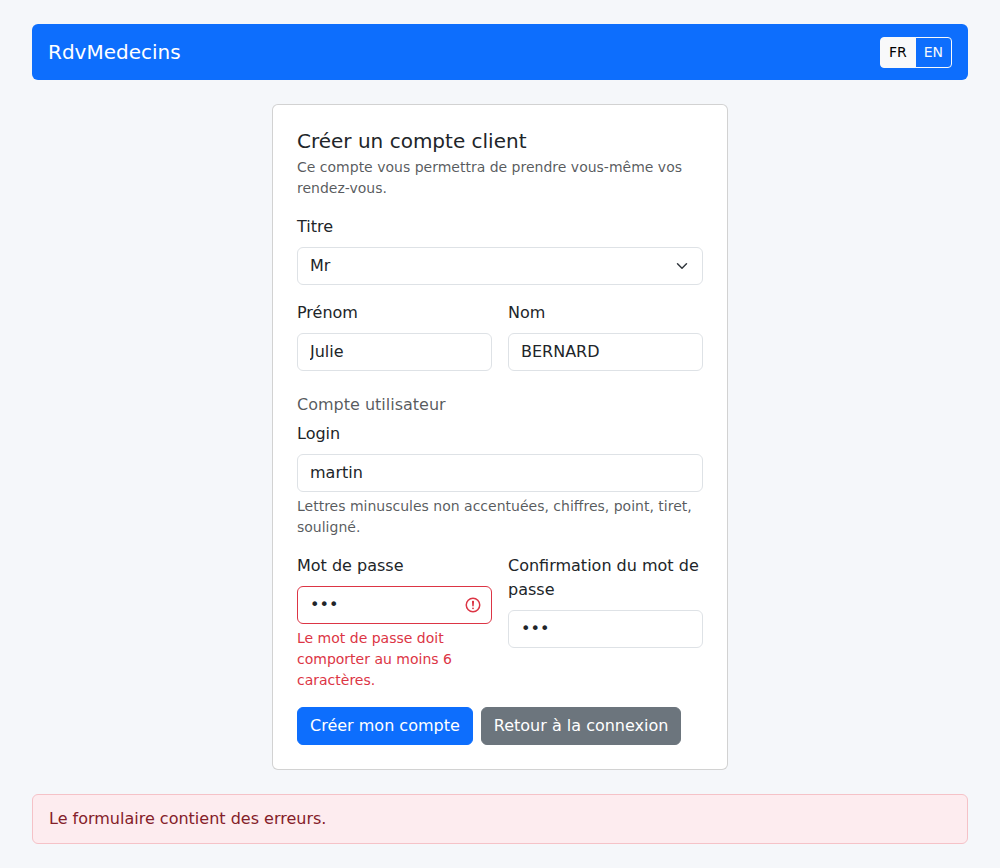The width and height of the screenshot is (1000, 868).
Task: Open the Titre select showing Mr
Action: pyautogui.click(x=499, y=266)
